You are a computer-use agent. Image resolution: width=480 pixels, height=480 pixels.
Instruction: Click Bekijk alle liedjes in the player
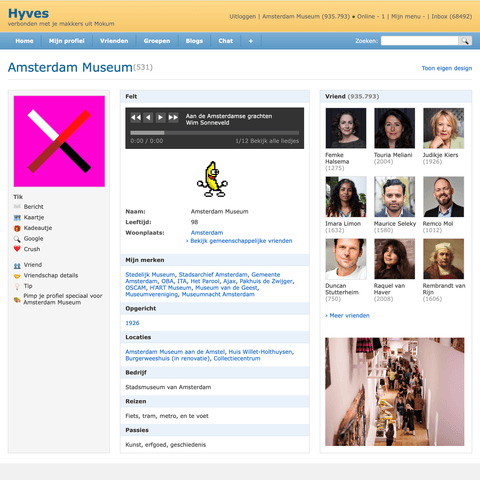(x=274, y=141)
